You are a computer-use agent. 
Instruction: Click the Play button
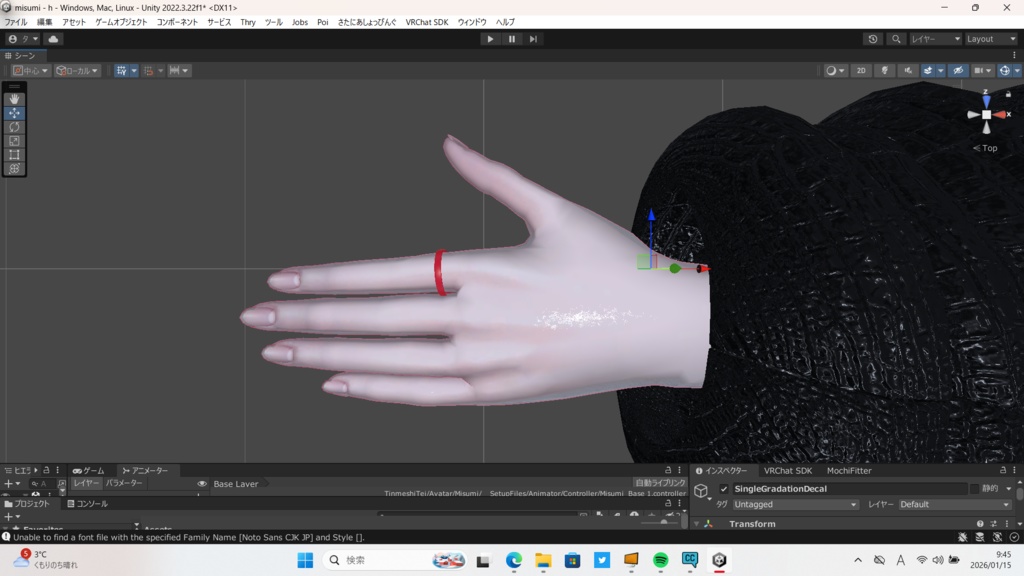coord(490,39)
